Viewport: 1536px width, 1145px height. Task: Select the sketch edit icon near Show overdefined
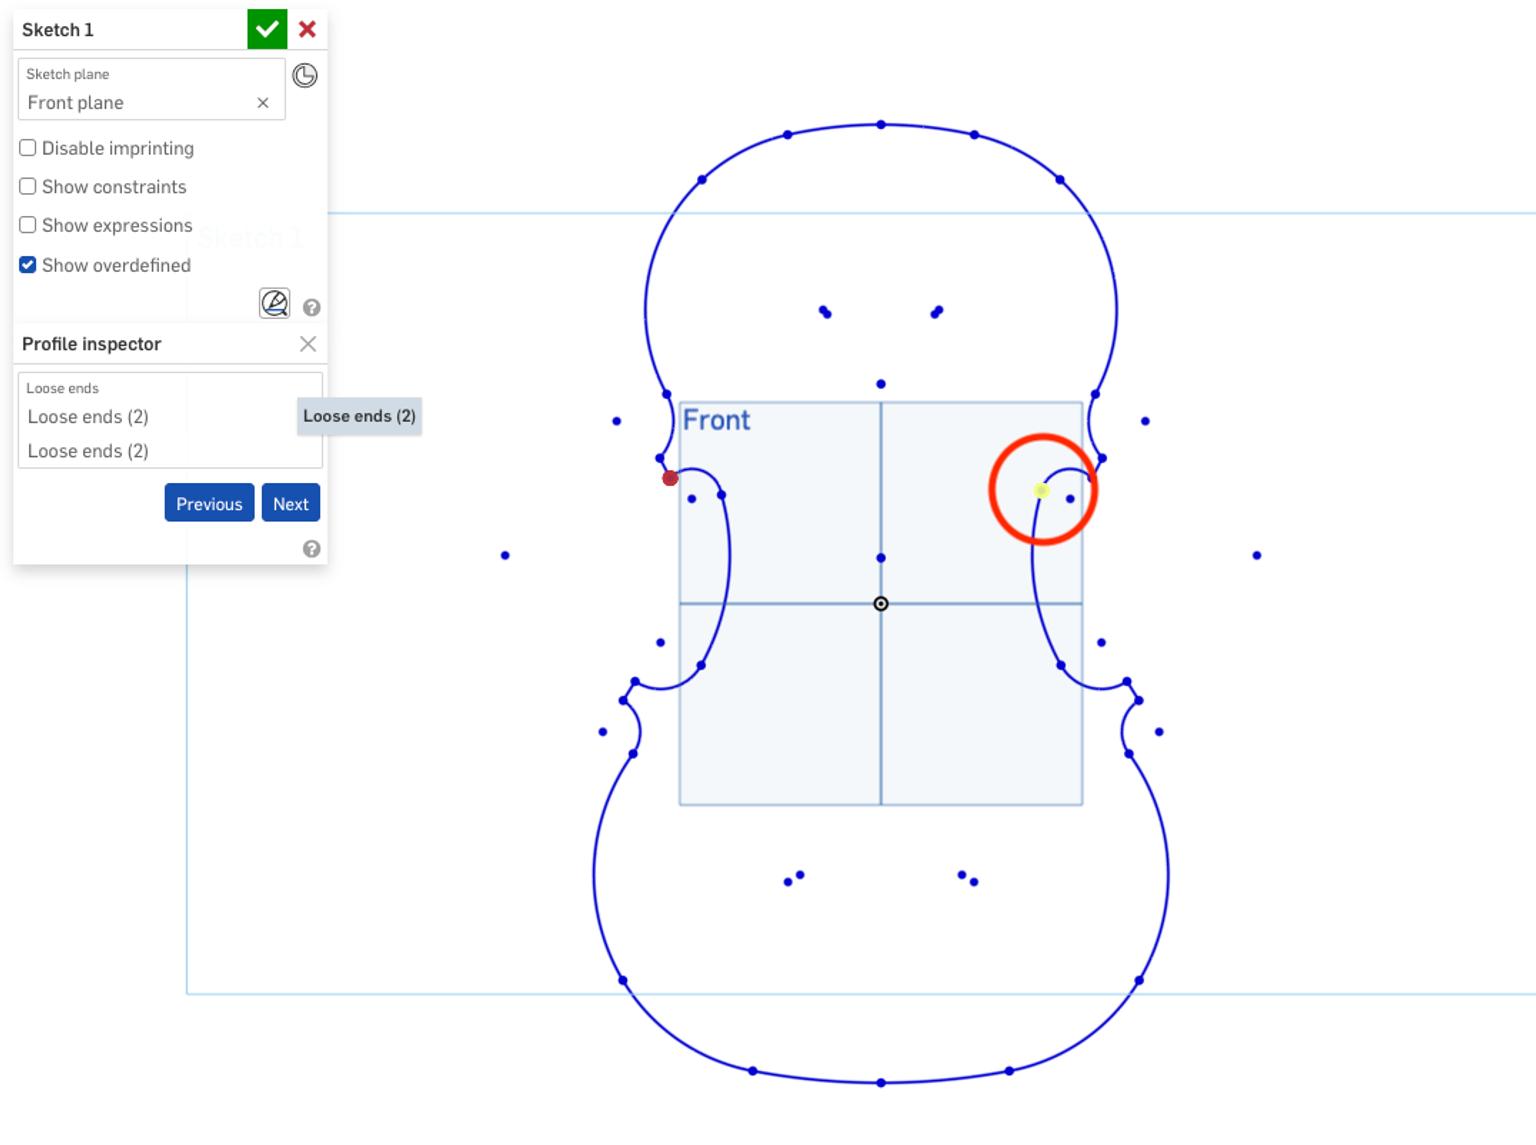pyautogui.click(x=274, y=303)
